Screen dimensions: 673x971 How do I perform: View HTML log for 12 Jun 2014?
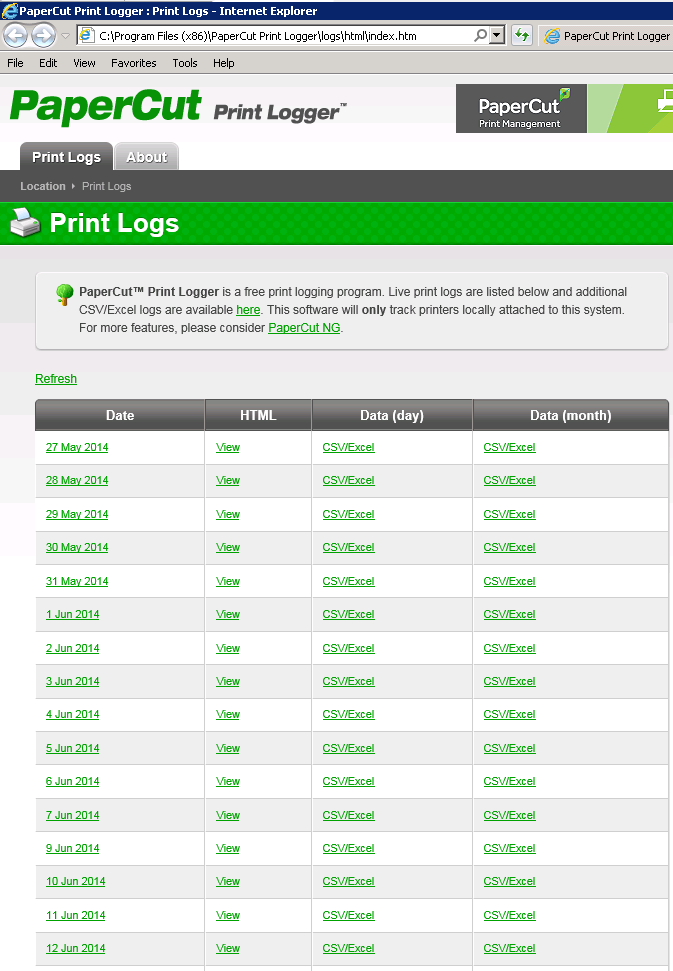228,948
